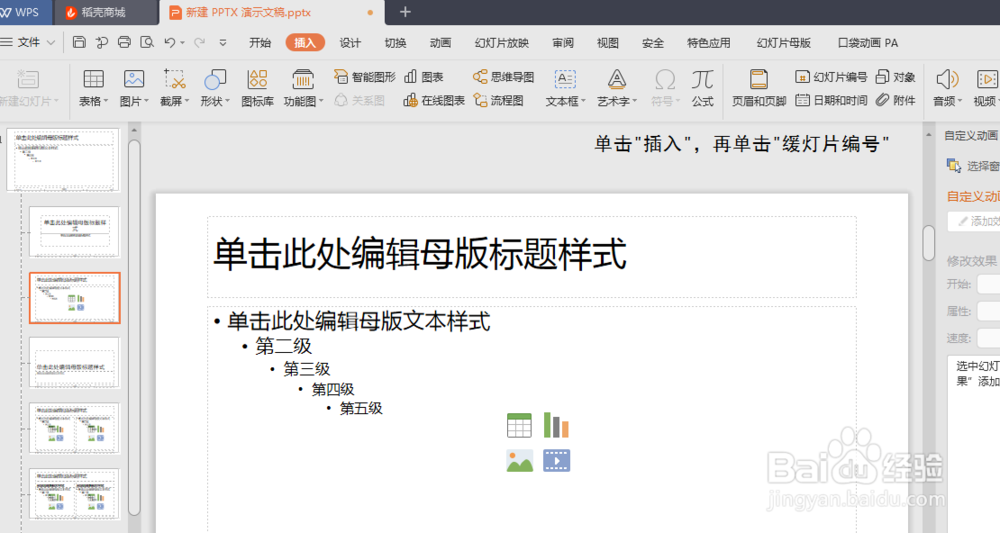Insert 日期和时间 date and time
This screenshot has height=533, width=1000.
tap(831, 100)
